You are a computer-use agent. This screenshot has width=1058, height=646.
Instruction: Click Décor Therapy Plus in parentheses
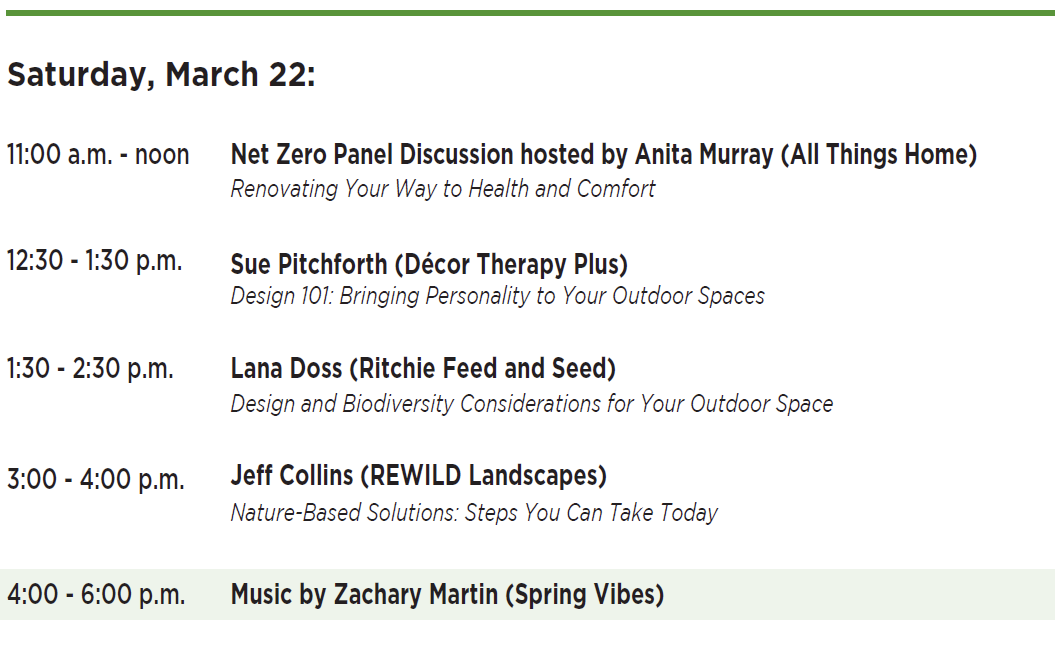tap(511, 264)
